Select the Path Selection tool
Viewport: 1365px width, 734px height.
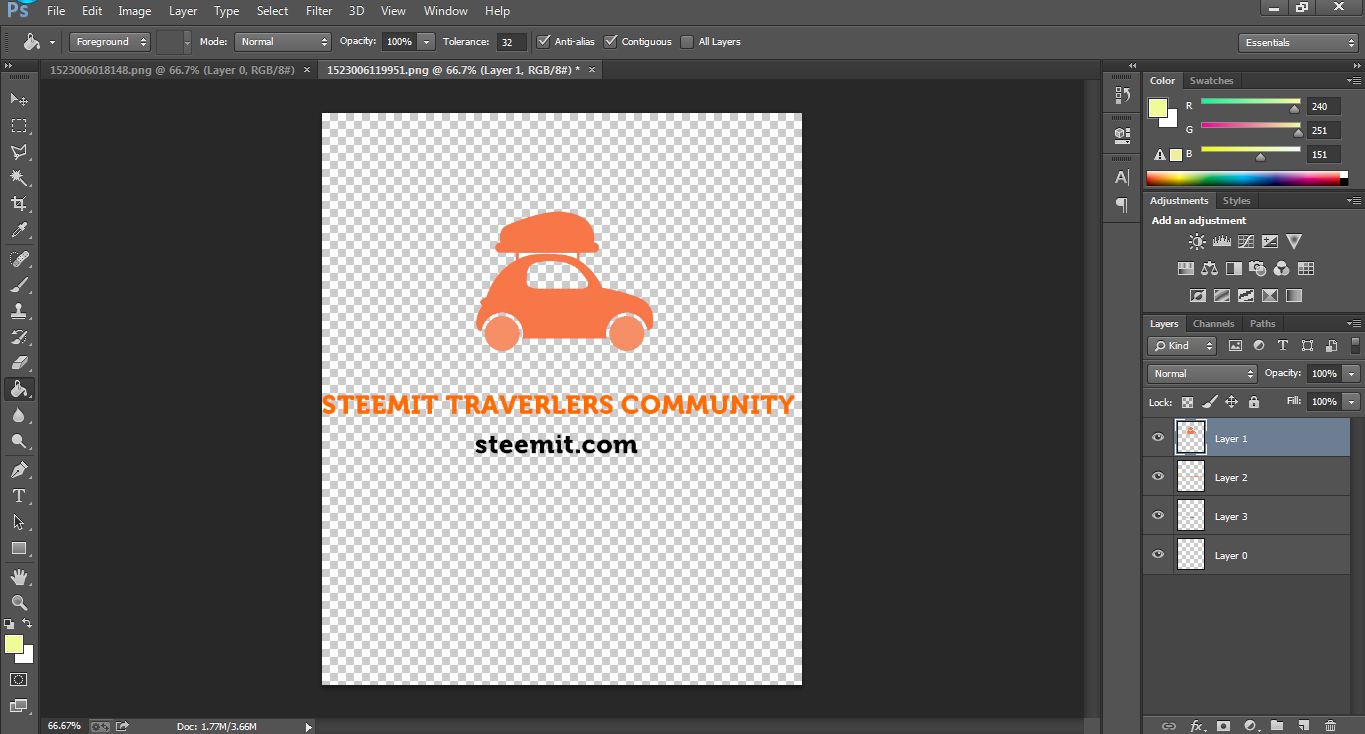point(19,522)
